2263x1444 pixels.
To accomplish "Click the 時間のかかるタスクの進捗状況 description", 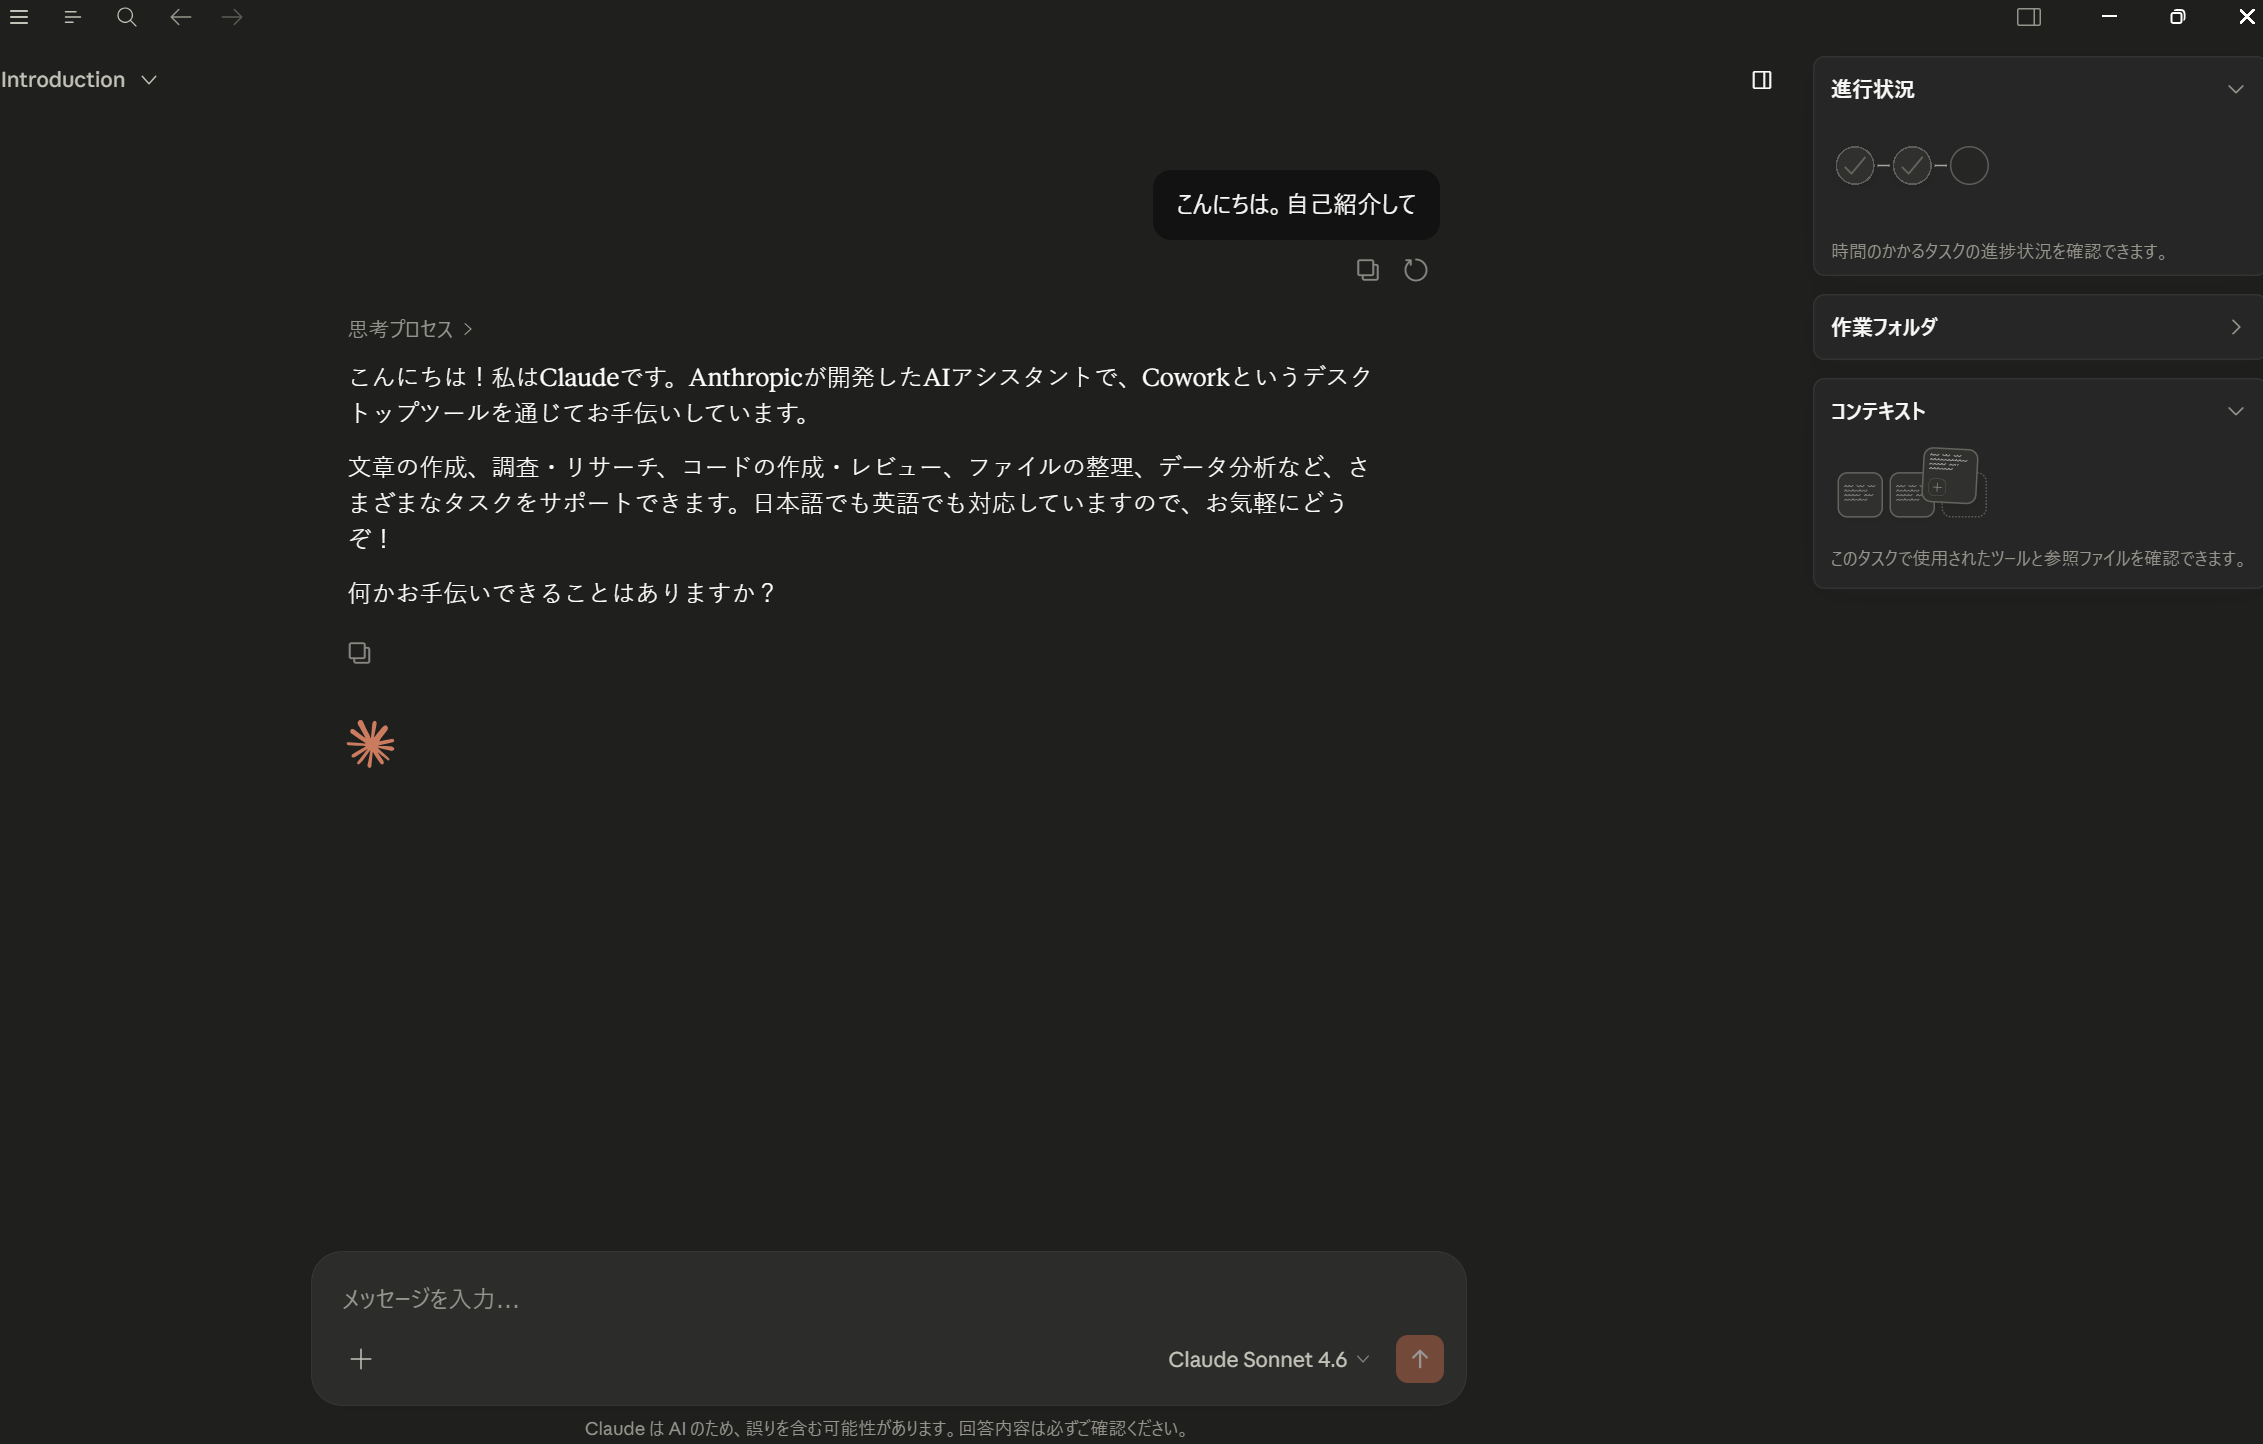I will click(2001, 251).
